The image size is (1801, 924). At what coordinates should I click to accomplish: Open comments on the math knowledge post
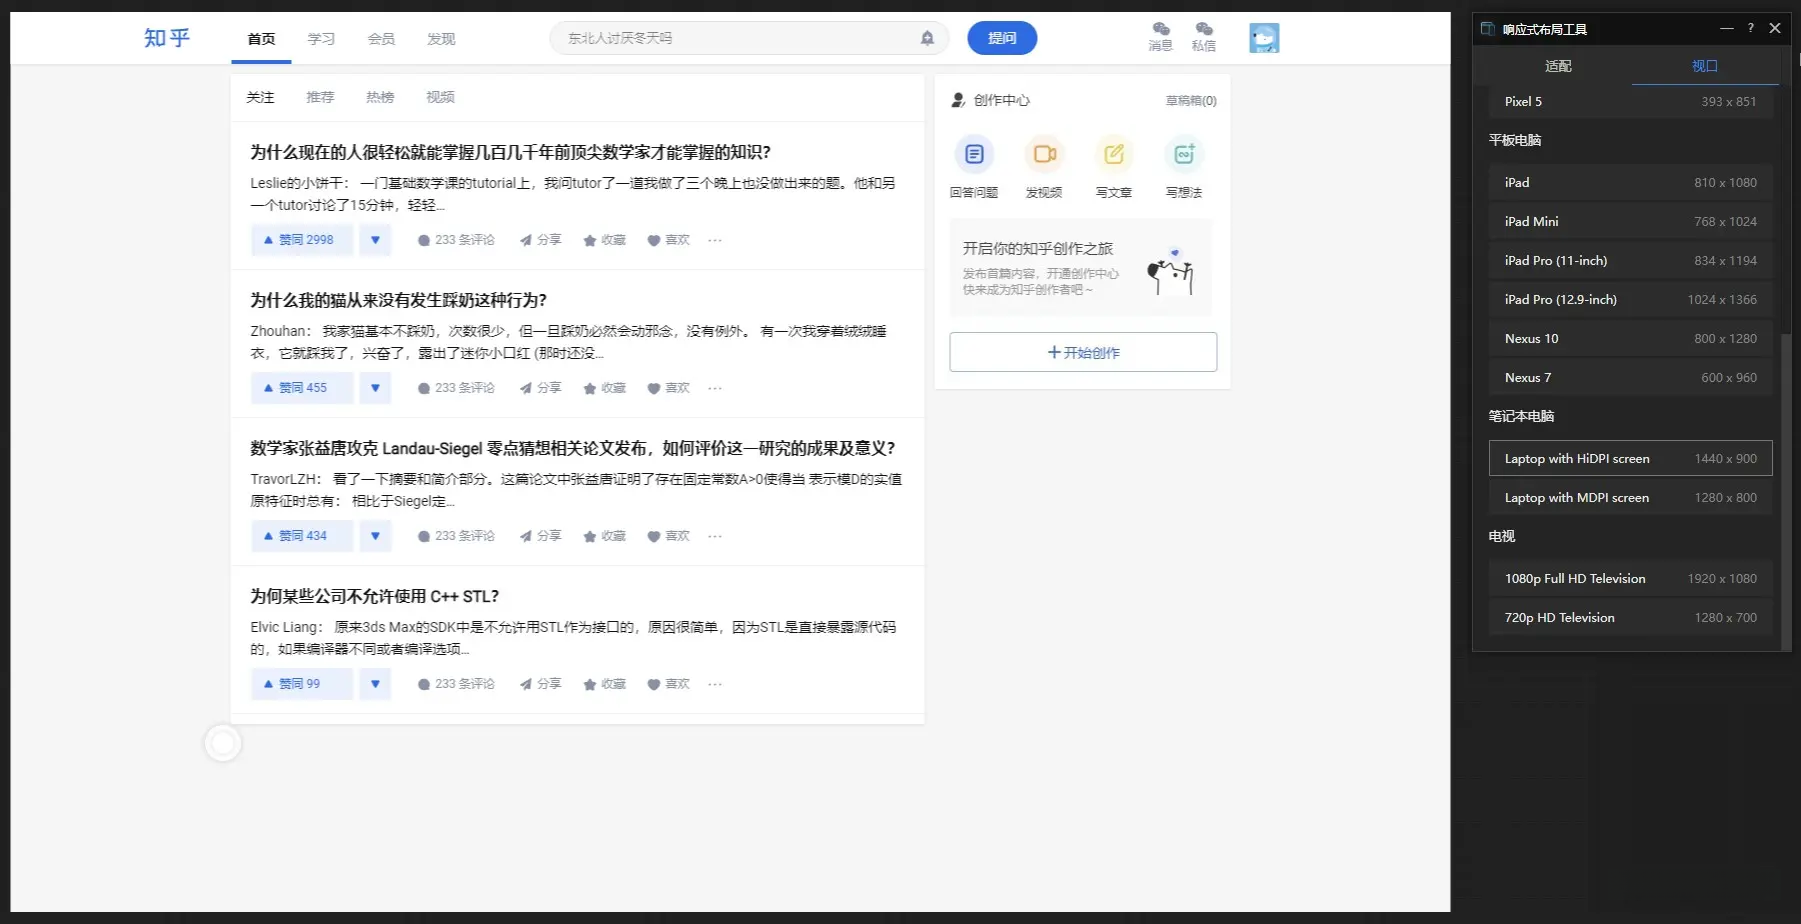pyautogui.click(x=456, y=240)
